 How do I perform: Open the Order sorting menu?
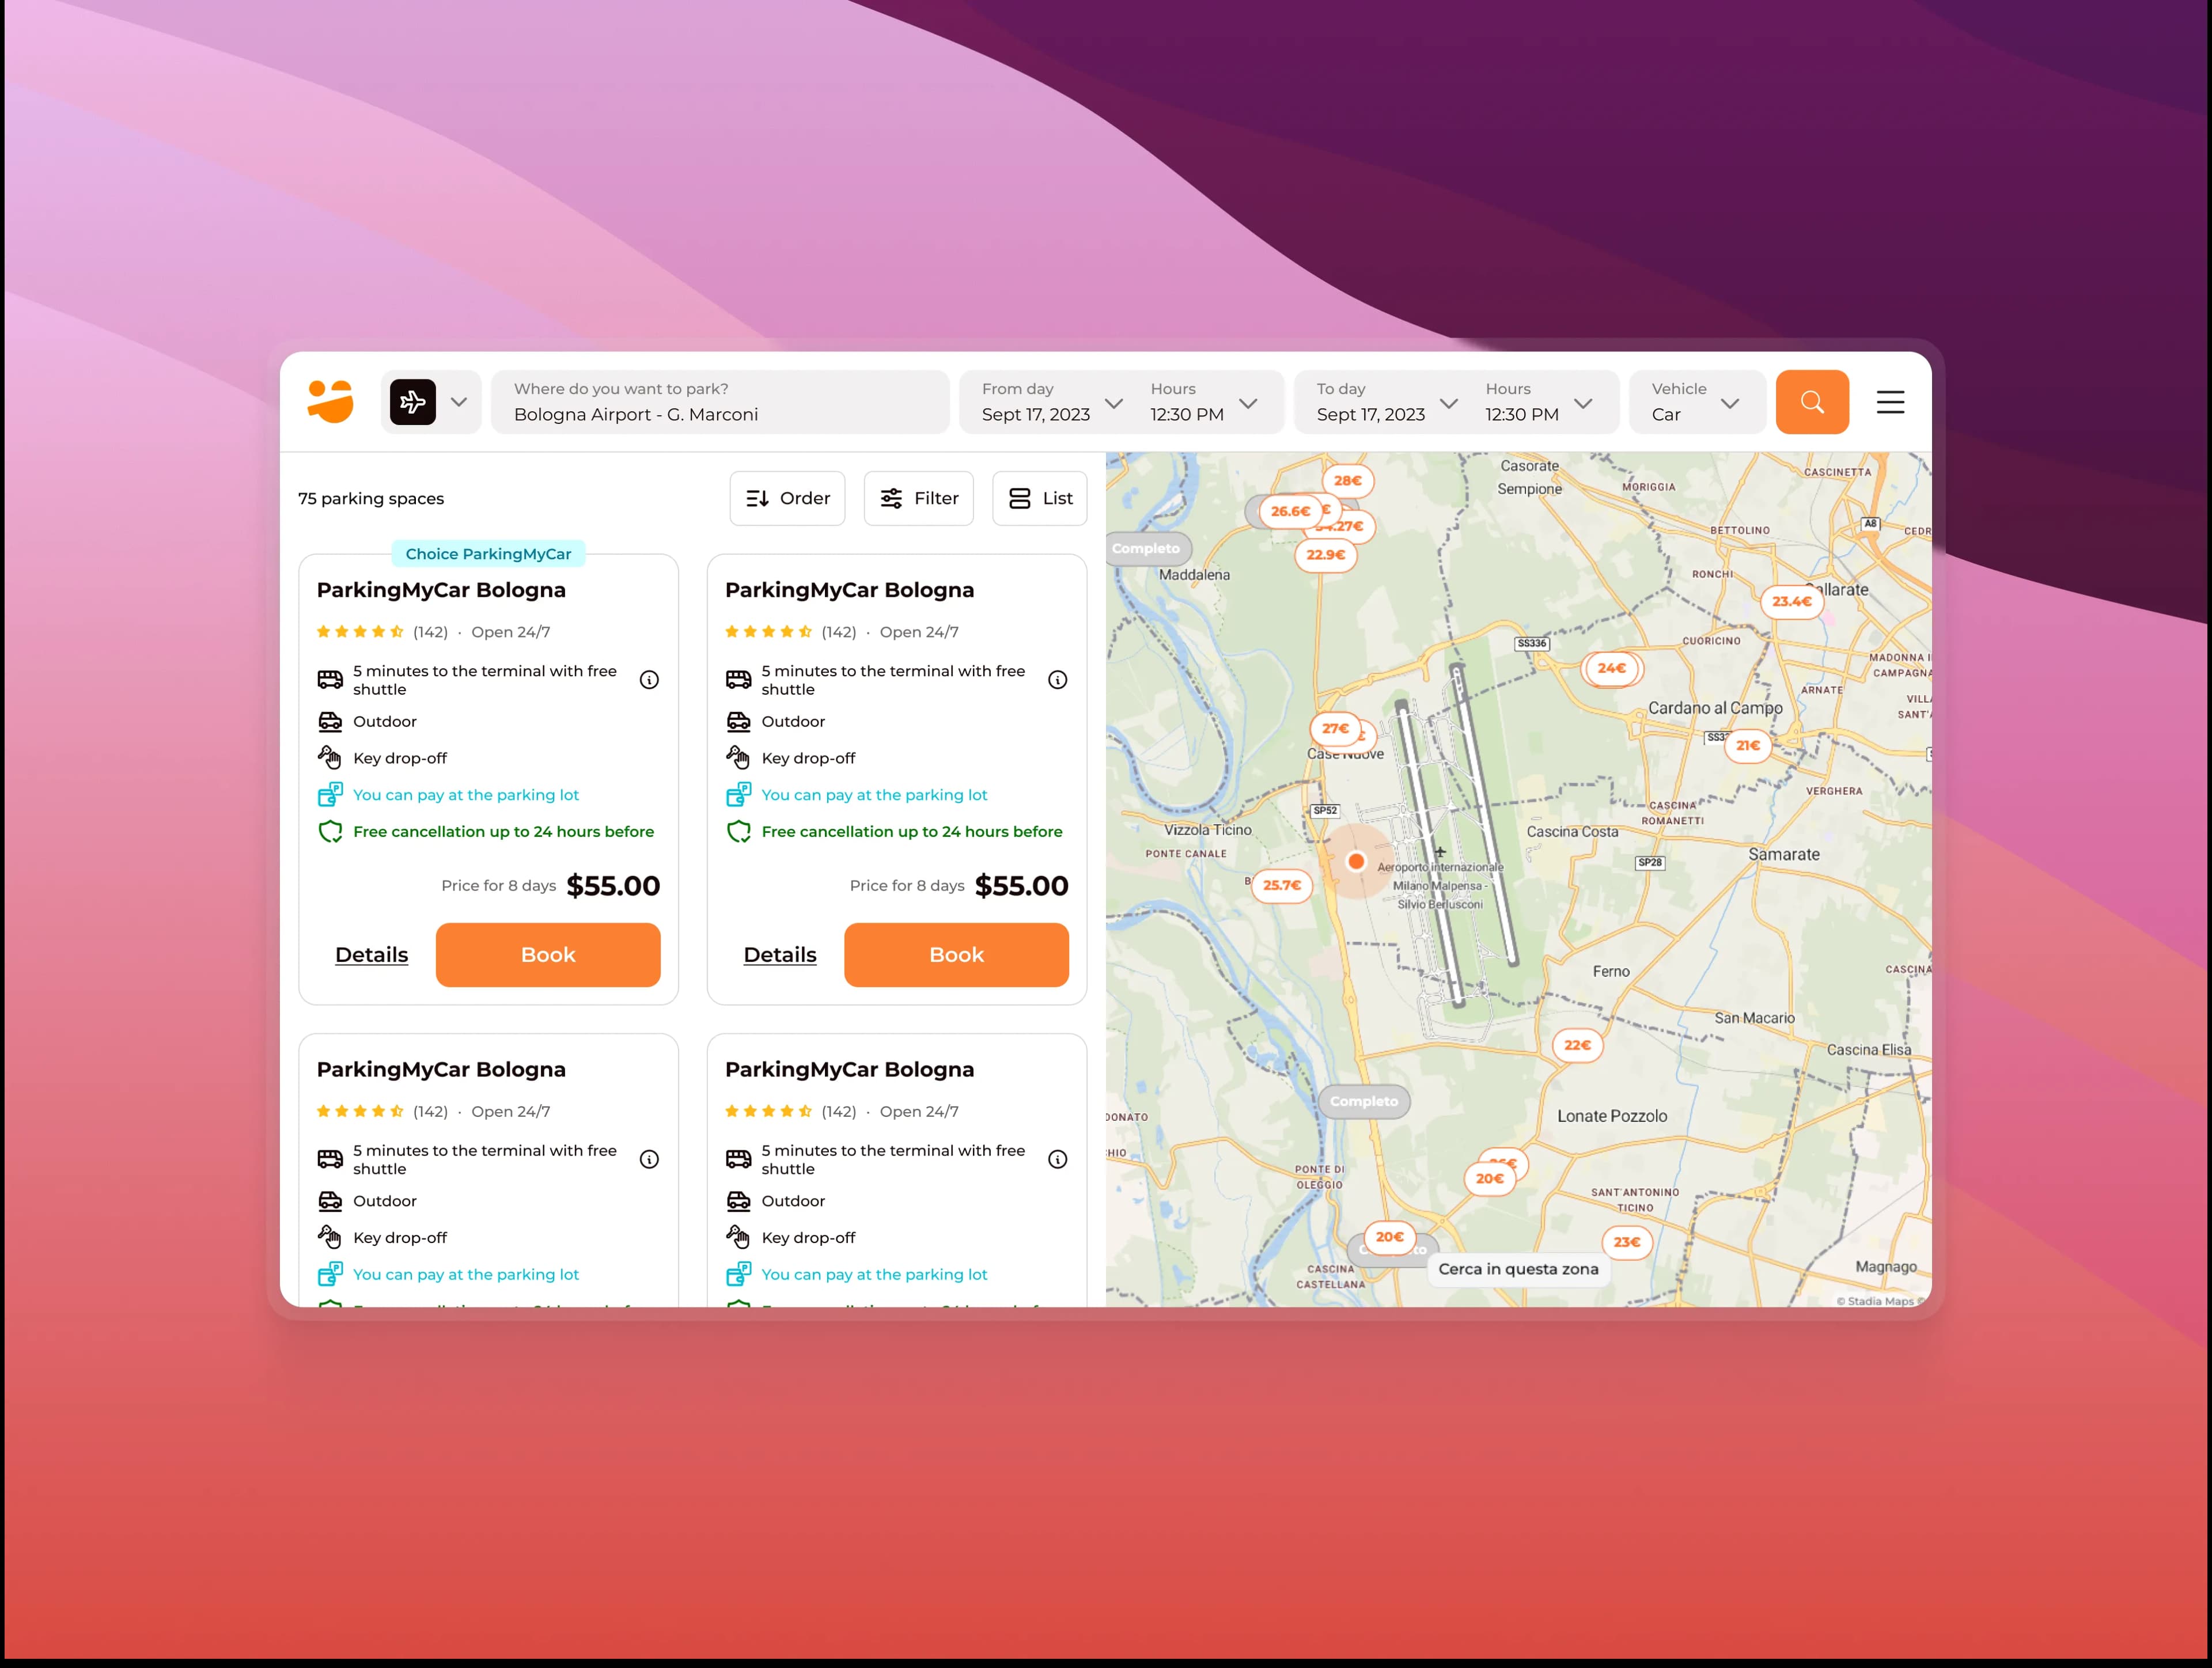click(787, 498)
